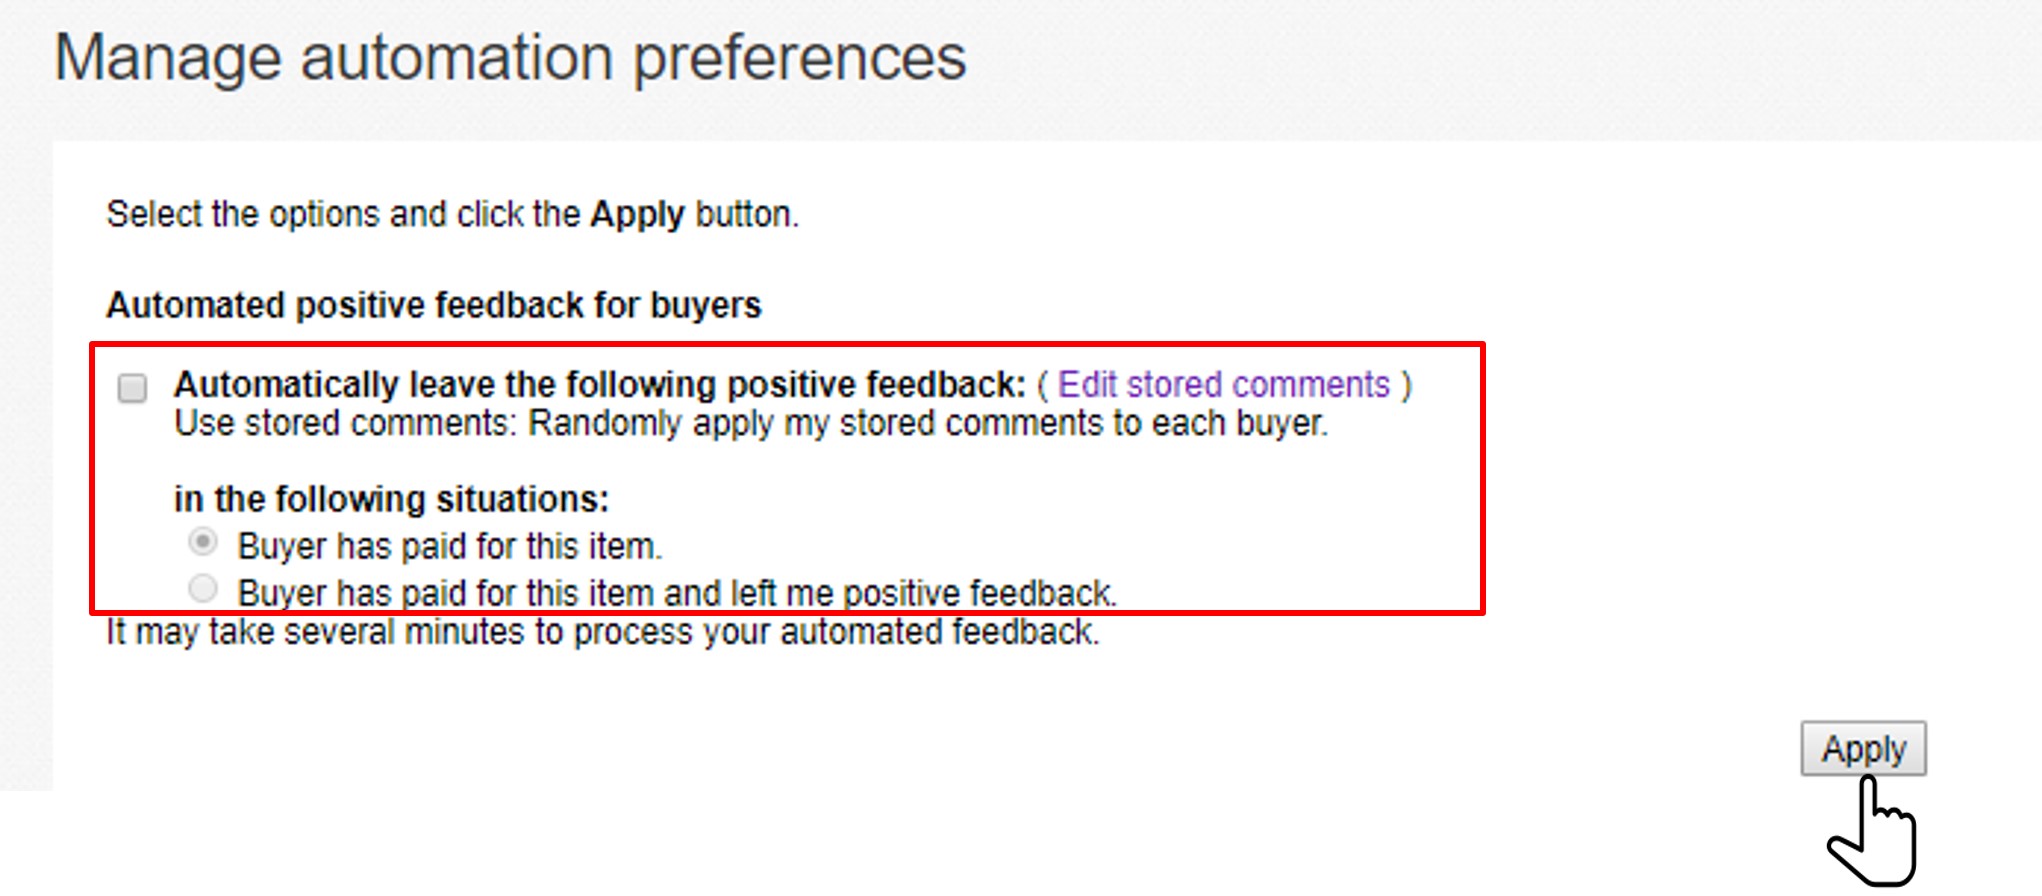The height and width of the screenshot is (896, 2042).
Task: Click the 'Buyer has paid for this item.' label text
Action: (x=450, y=546)
